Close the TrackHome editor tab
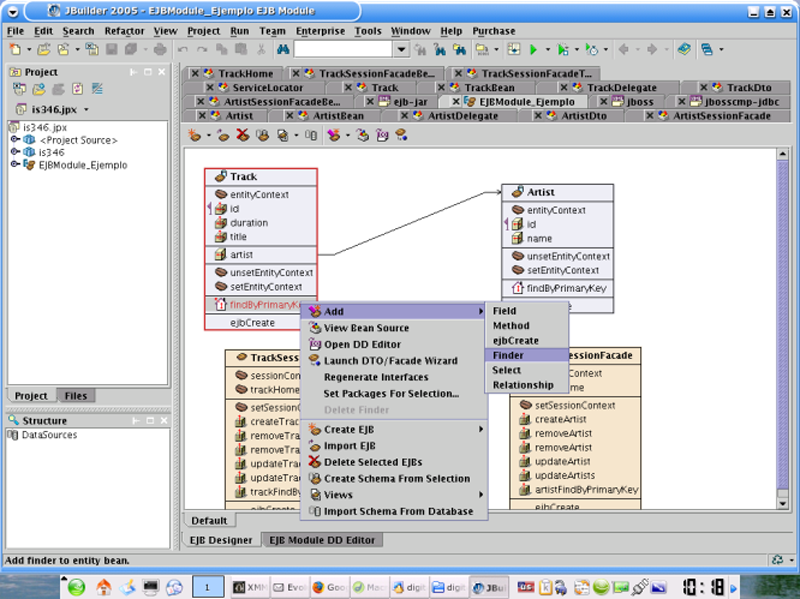 click(x=193, y=73)
